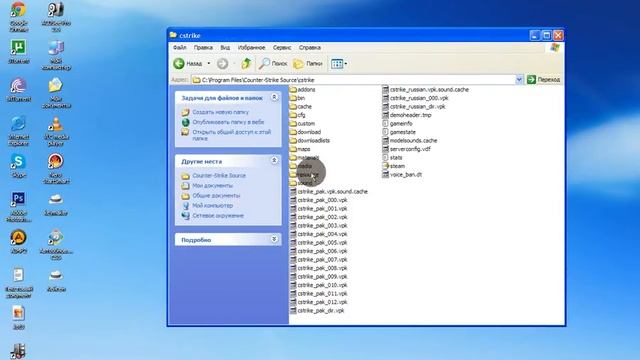Select the download folder
Viewport: 640px width, 360px height.
(305, 132)
